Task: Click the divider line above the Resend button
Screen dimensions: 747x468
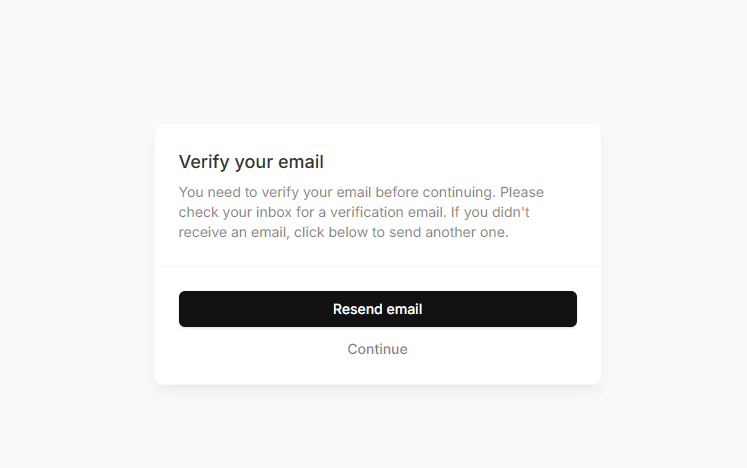Action: pyautogui.click(x=378, y=267)
